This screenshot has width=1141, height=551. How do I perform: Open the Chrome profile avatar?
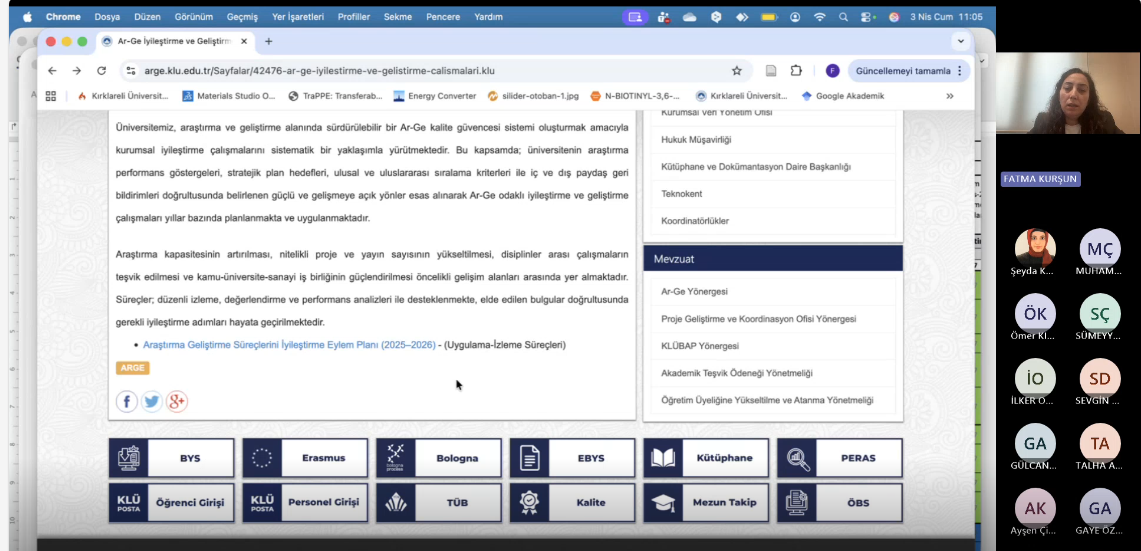(x=832, y=71)
